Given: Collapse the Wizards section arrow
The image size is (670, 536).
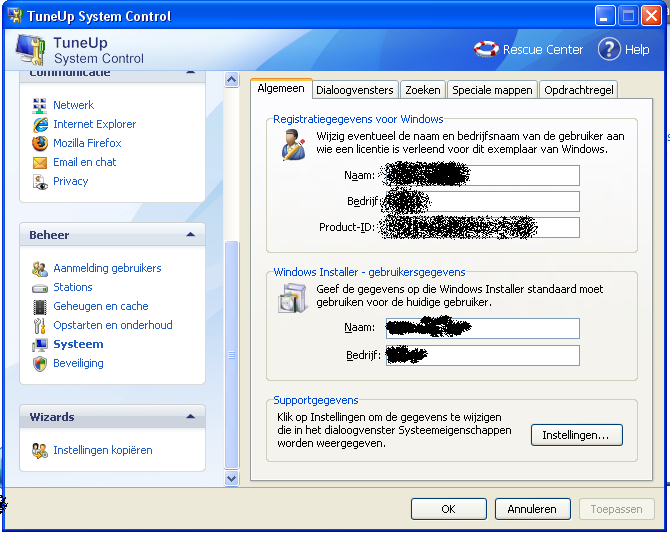Looking at the screenshot, I should [x=191, y=416].
